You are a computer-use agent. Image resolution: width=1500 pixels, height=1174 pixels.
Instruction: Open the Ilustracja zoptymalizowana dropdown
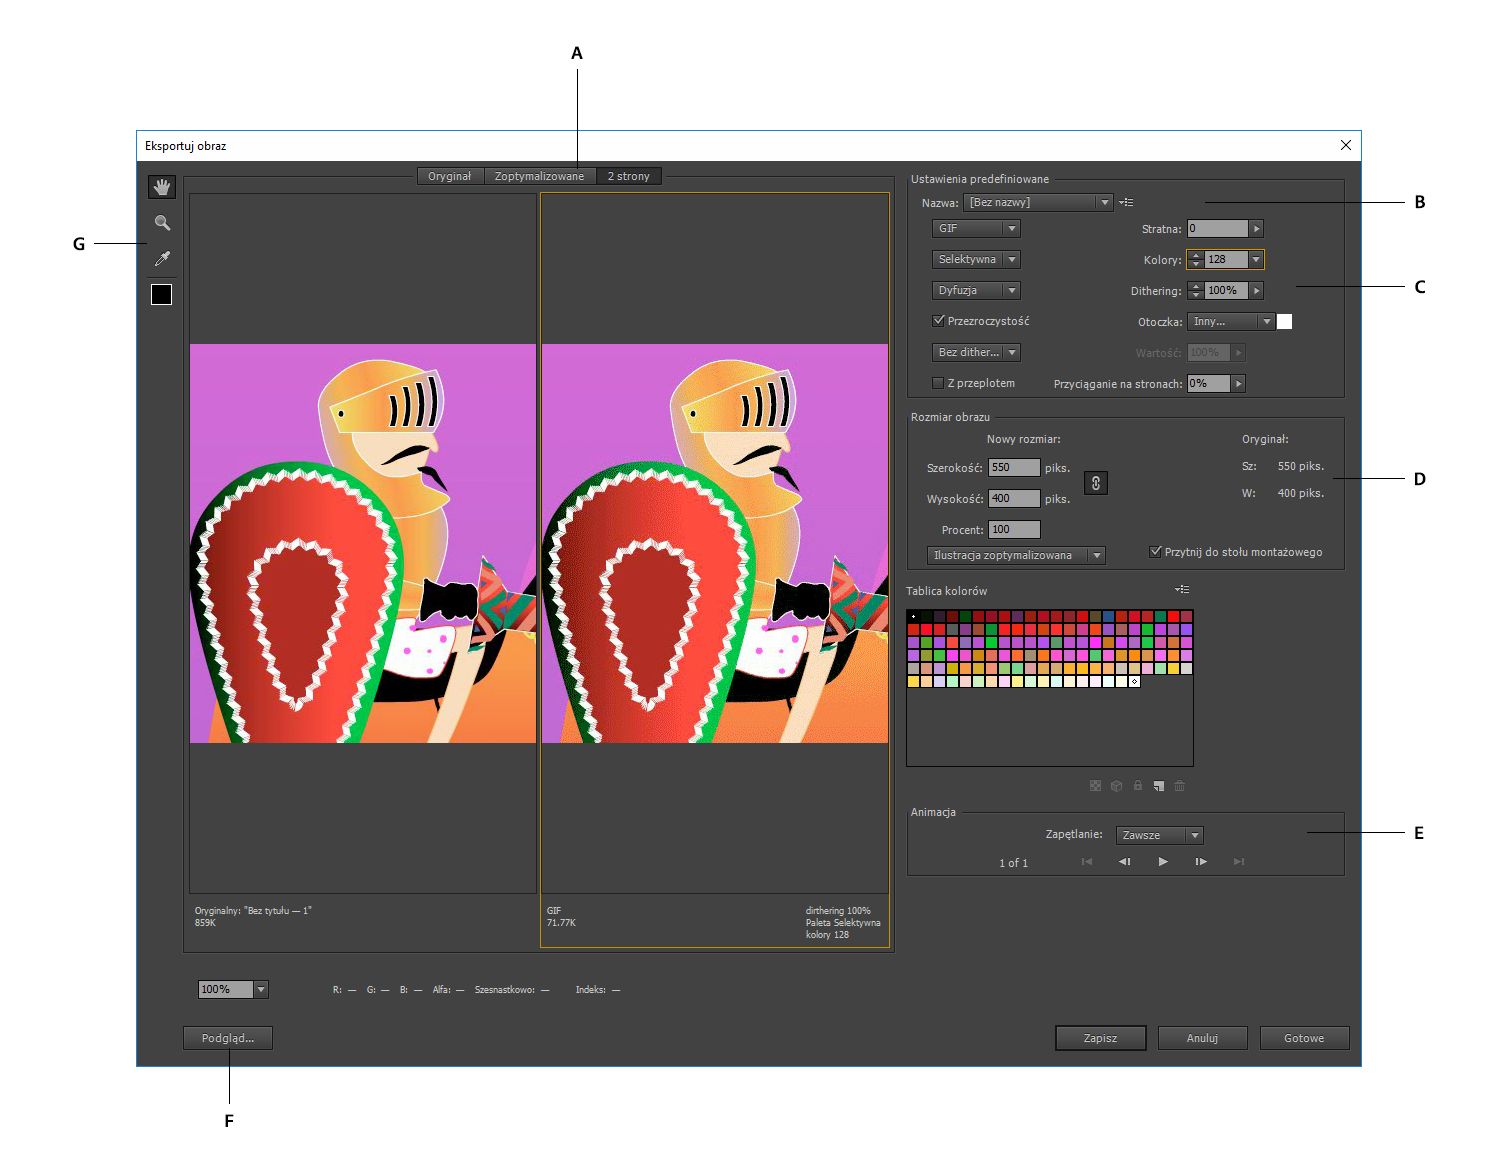point(1017,555)
